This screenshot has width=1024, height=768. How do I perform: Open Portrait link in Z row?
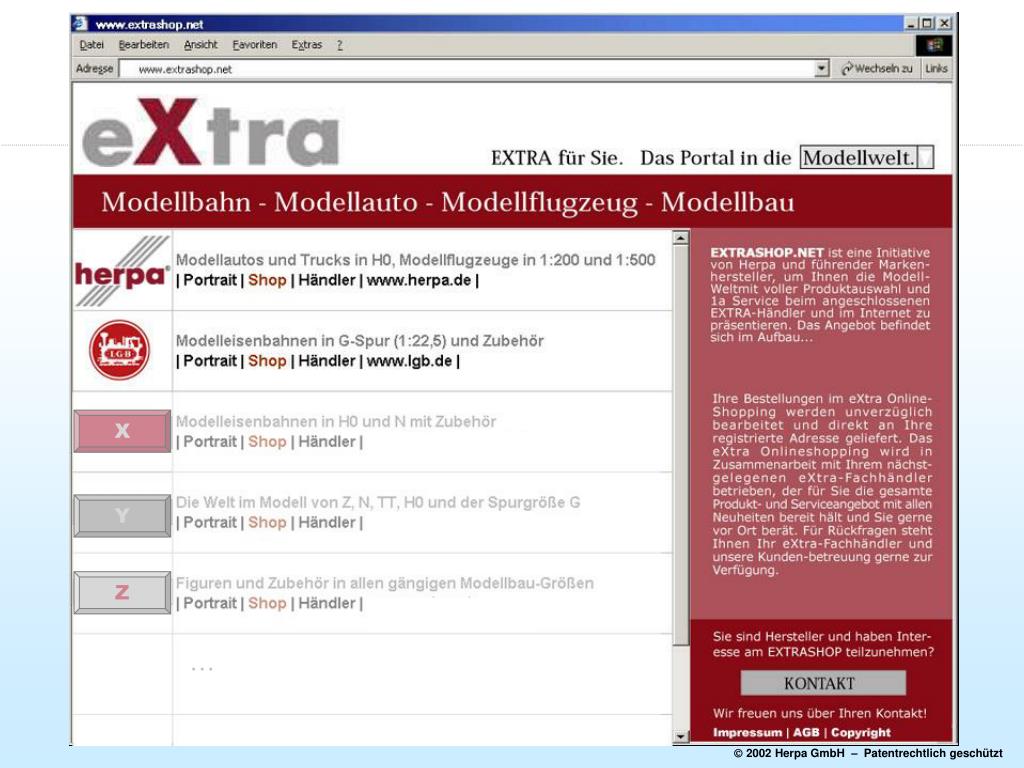[210, 603]
